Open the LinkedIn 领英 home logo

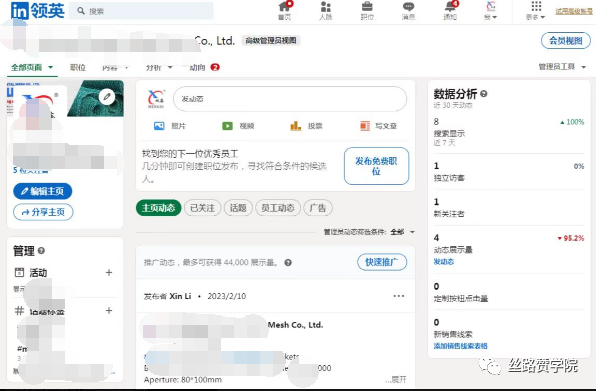click(37, 11)
